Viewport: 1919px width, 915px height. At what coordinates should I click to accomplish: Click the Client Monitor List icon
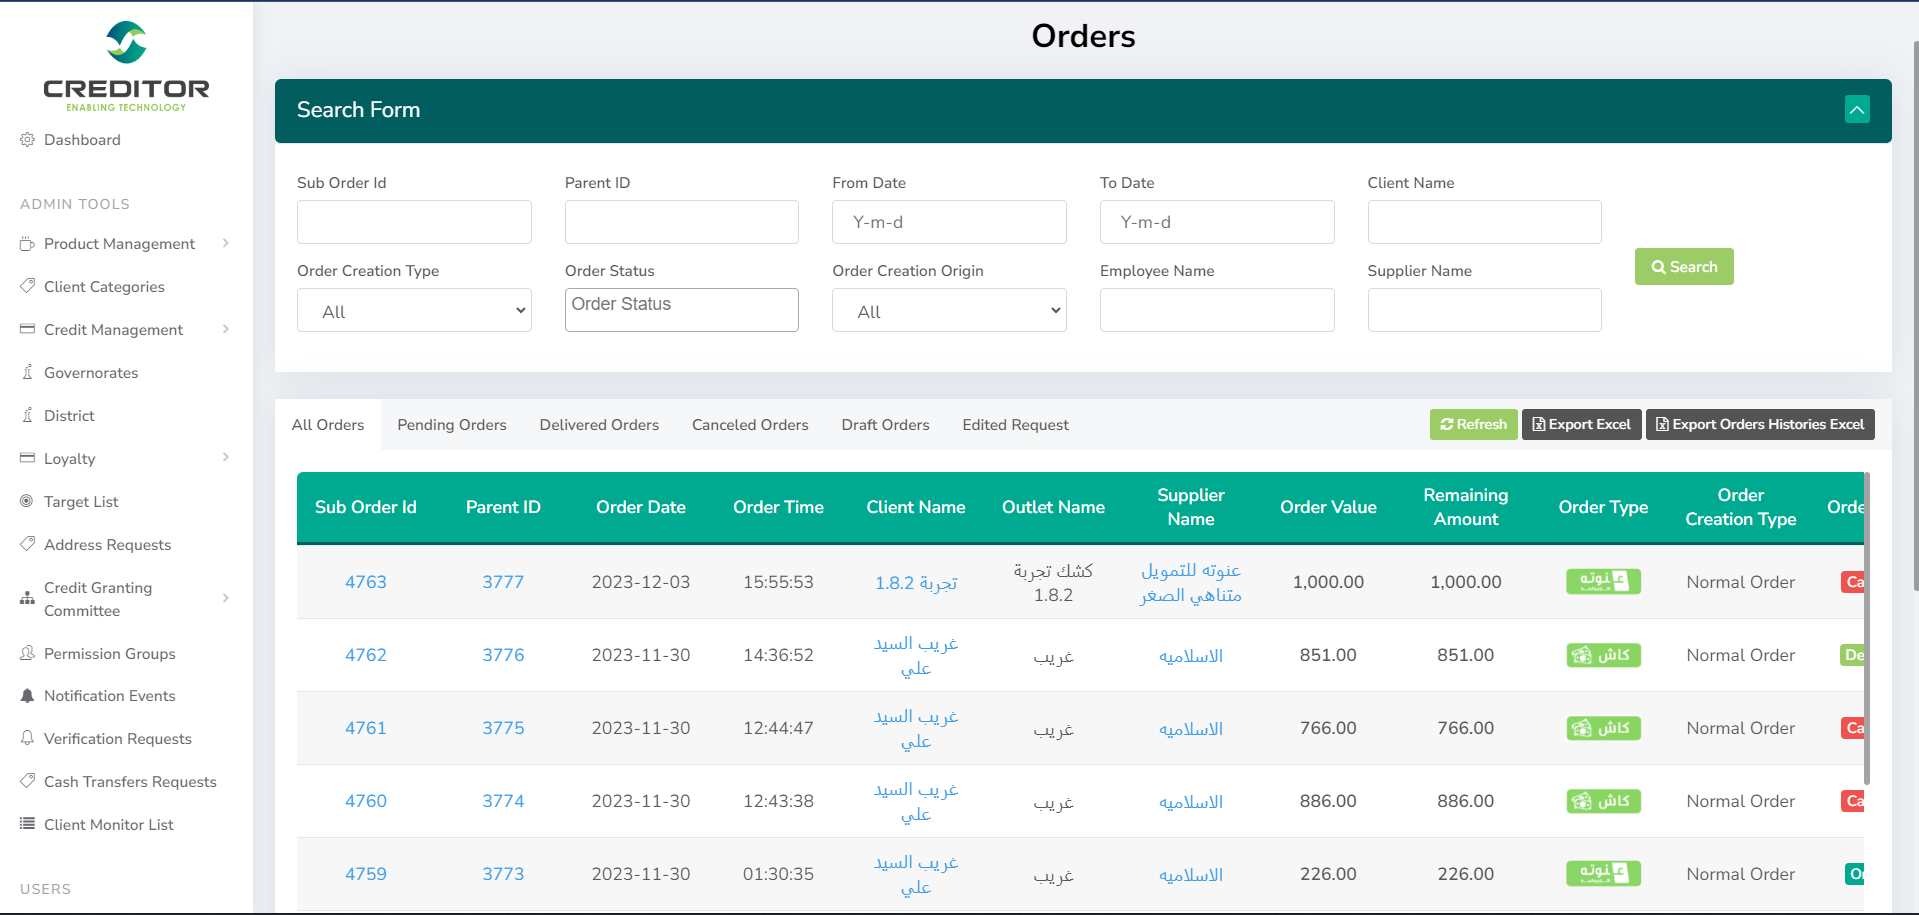(27, 824)
